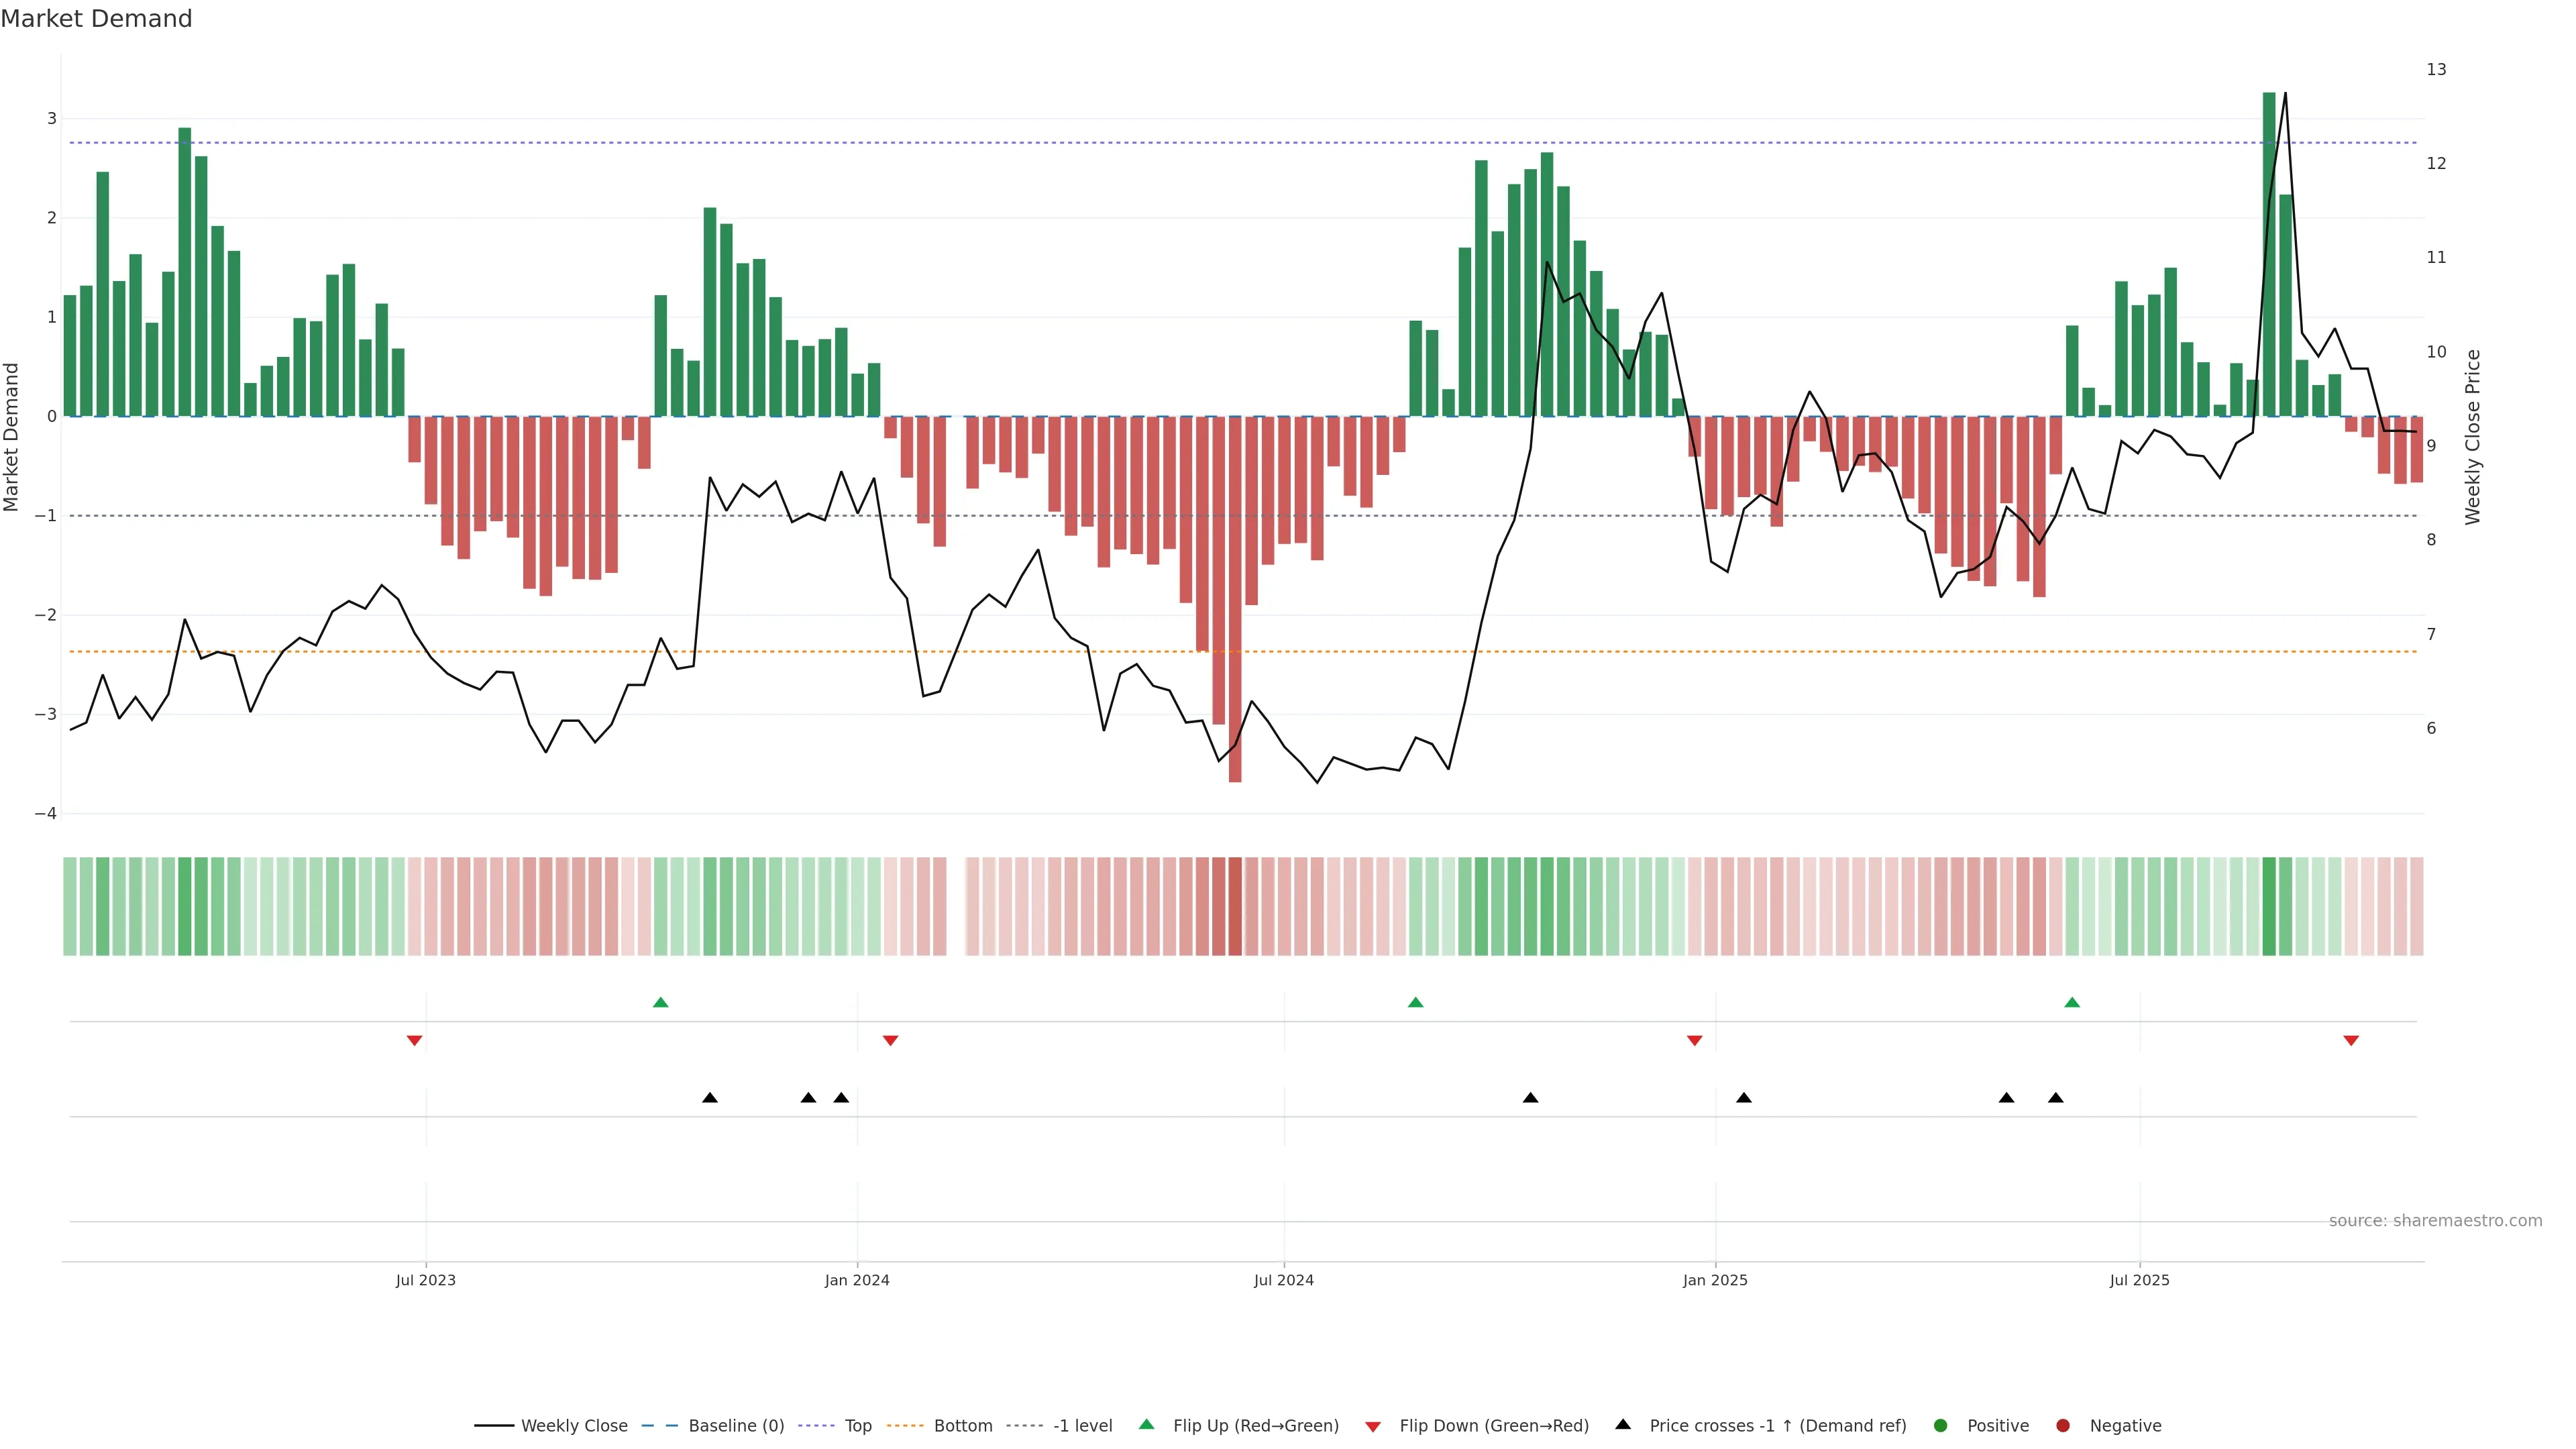The image size is (2576, 1449).
Task: Click the Weekly Close Price axis title
Action: (x=2473, y=437)
